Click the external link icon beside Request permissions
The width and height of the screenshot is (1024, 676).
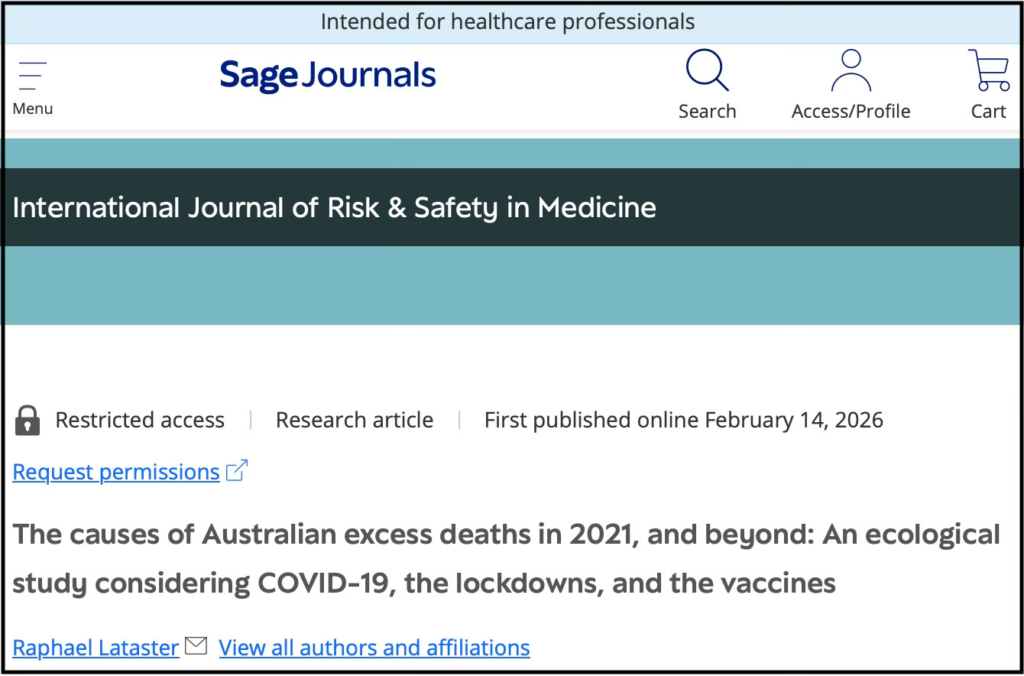[237, 471]
